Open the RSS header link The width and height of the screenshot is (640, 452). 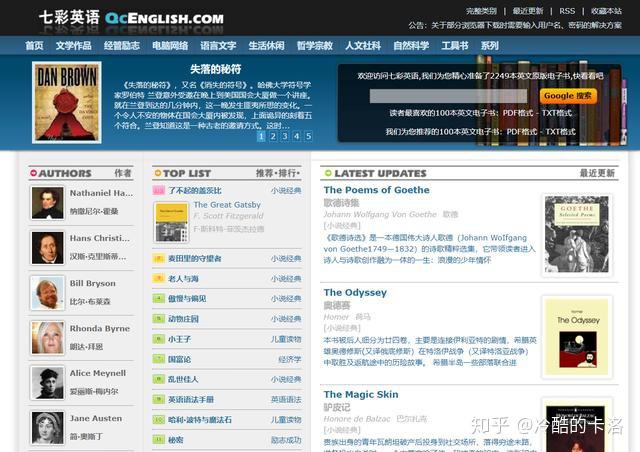coord(567,11)
